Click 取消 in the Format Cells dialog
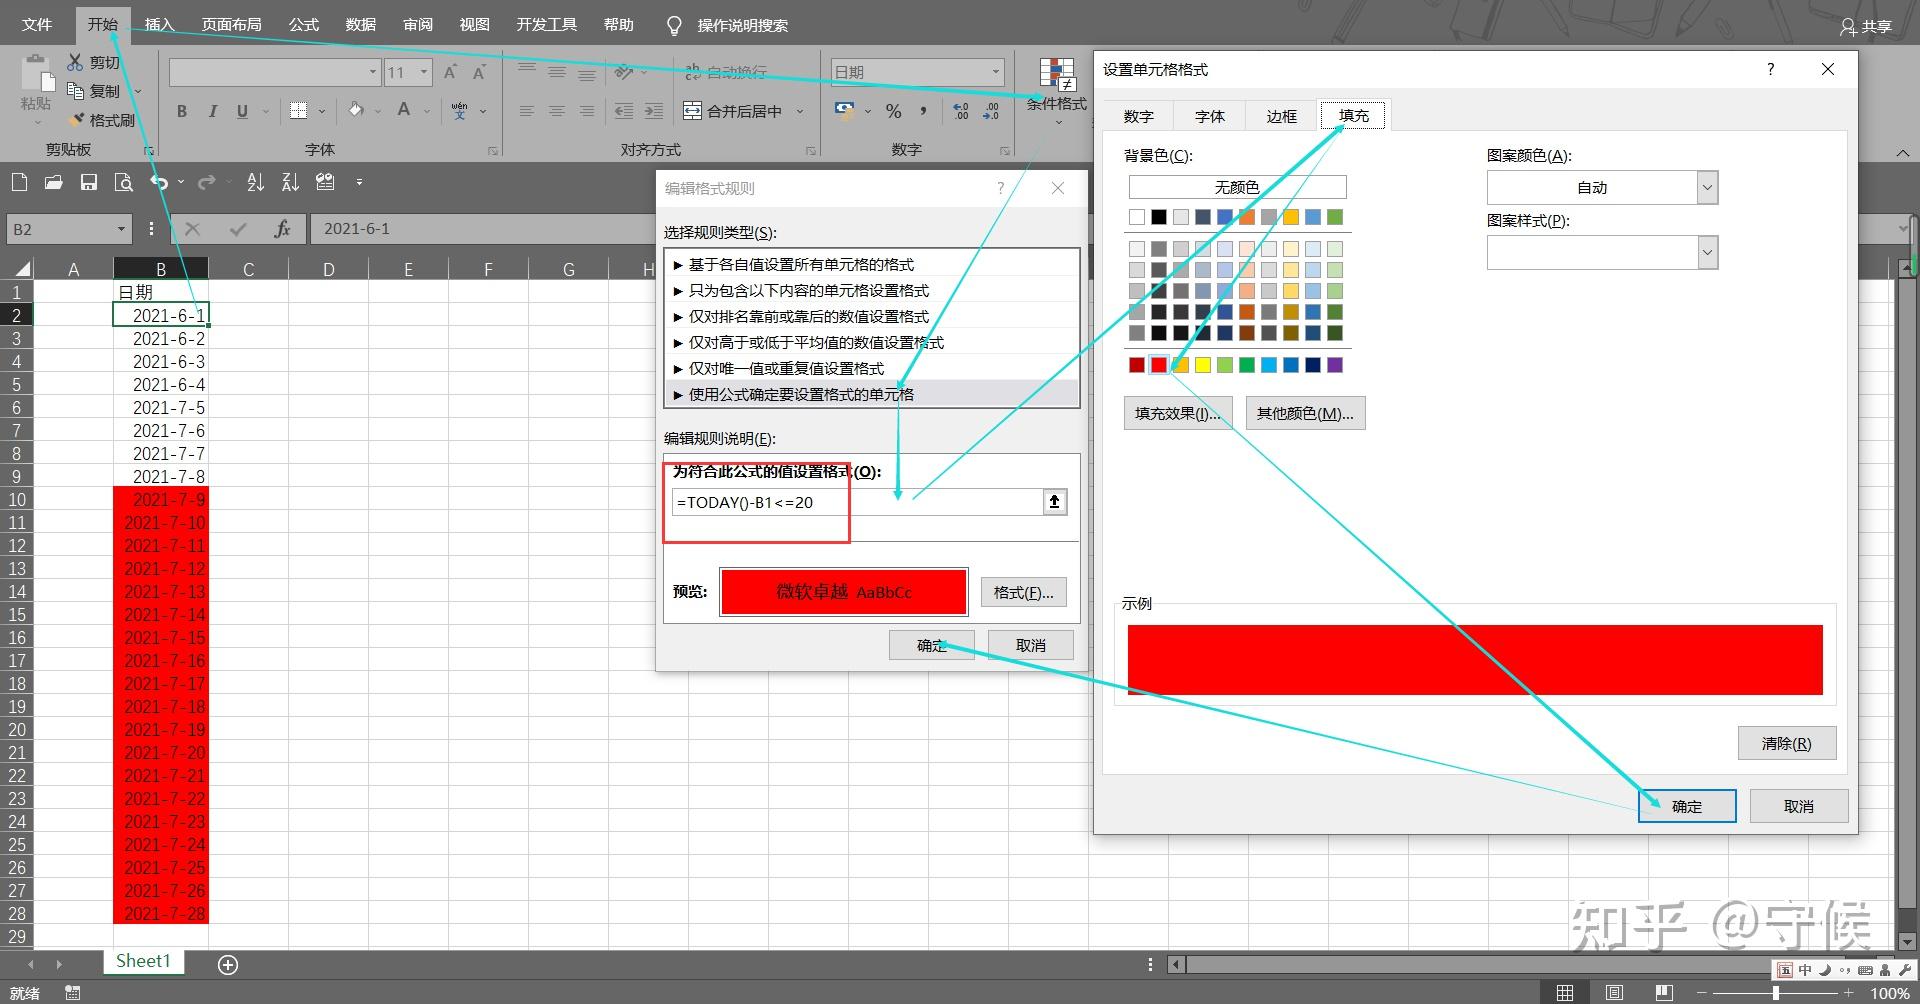 (1799, 806)
